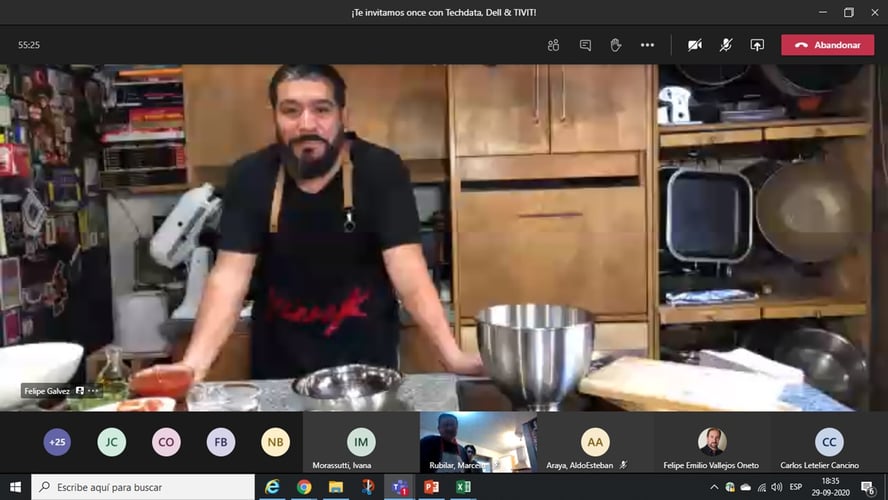Open Google Chrome from the taskbar
Screen dimensions: 888x500
[x=304, y=487]
